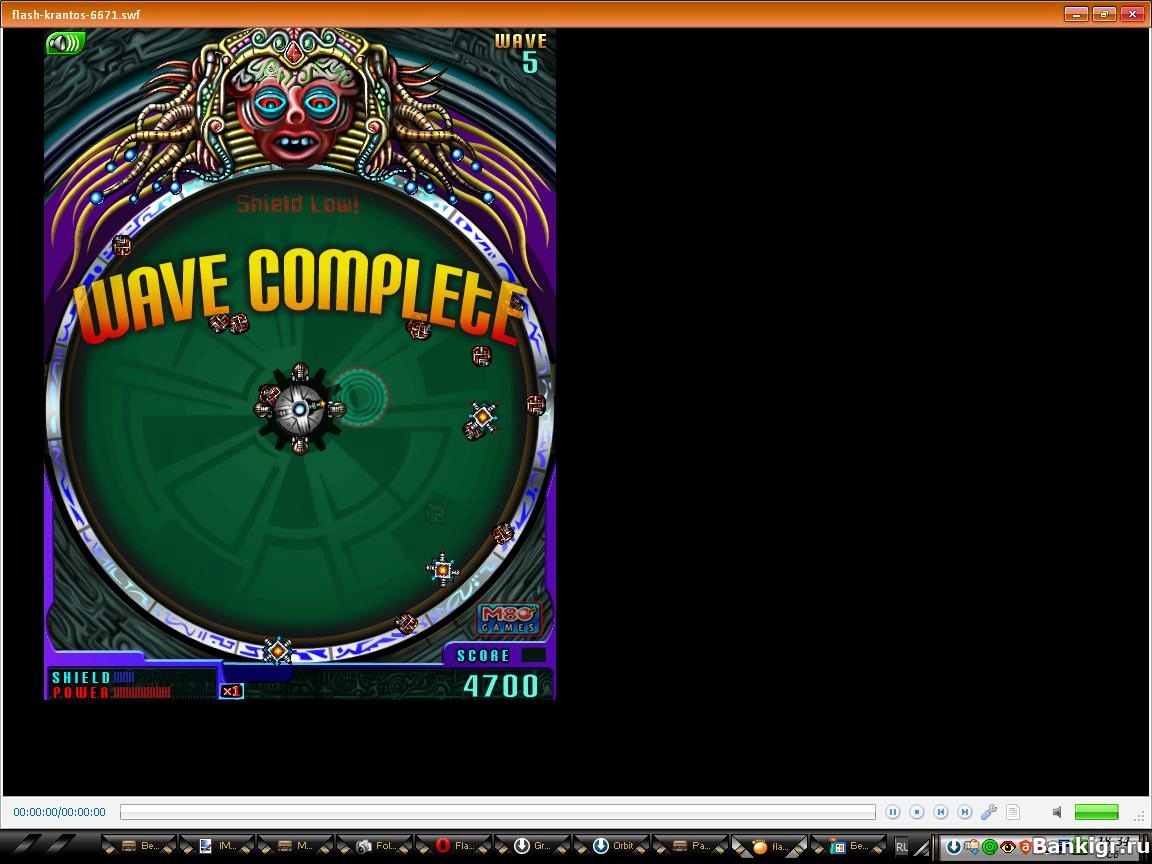Click the central turret ship
The width and height of the screenshot is (1152, 864).
[300, 409]
